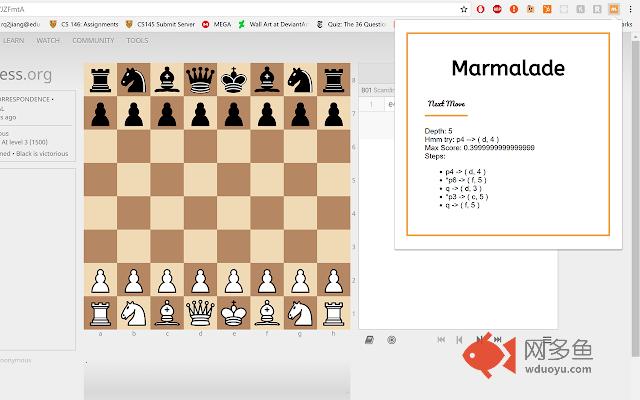
Task: Open the CS 146 Assignments bookmark
Action: click(84, 24)
